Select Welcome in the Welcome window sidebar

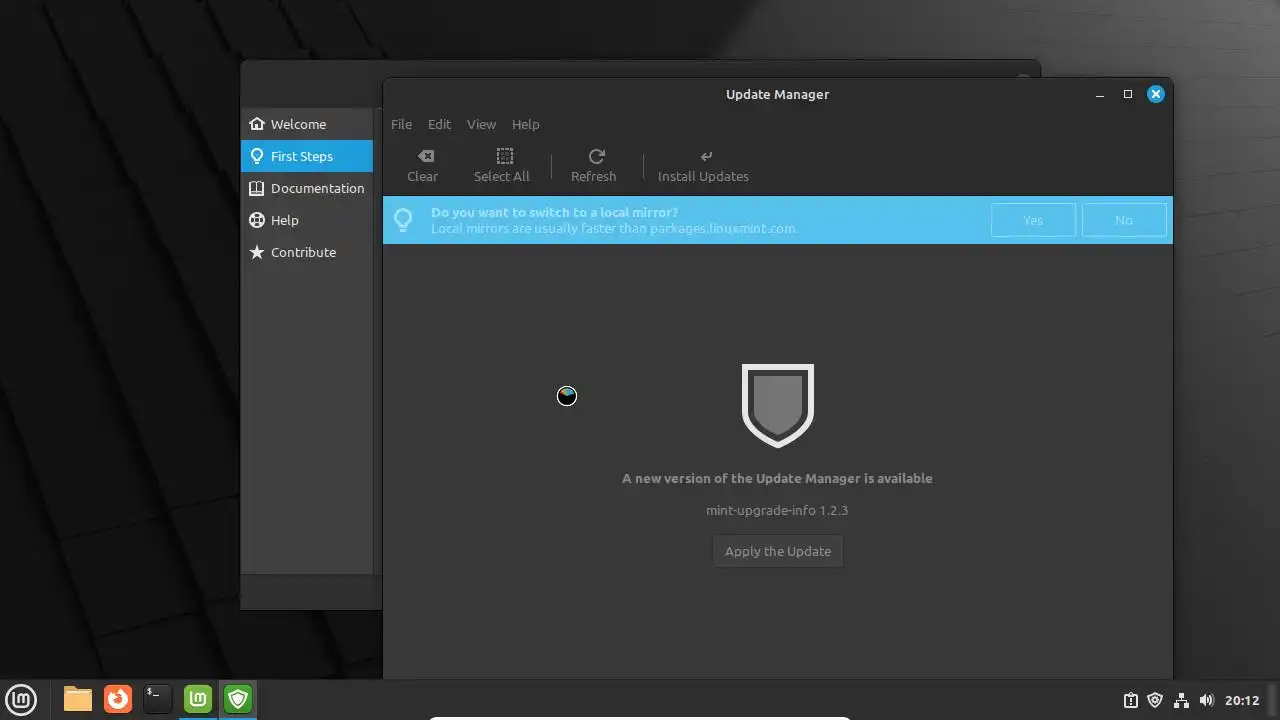306,124
